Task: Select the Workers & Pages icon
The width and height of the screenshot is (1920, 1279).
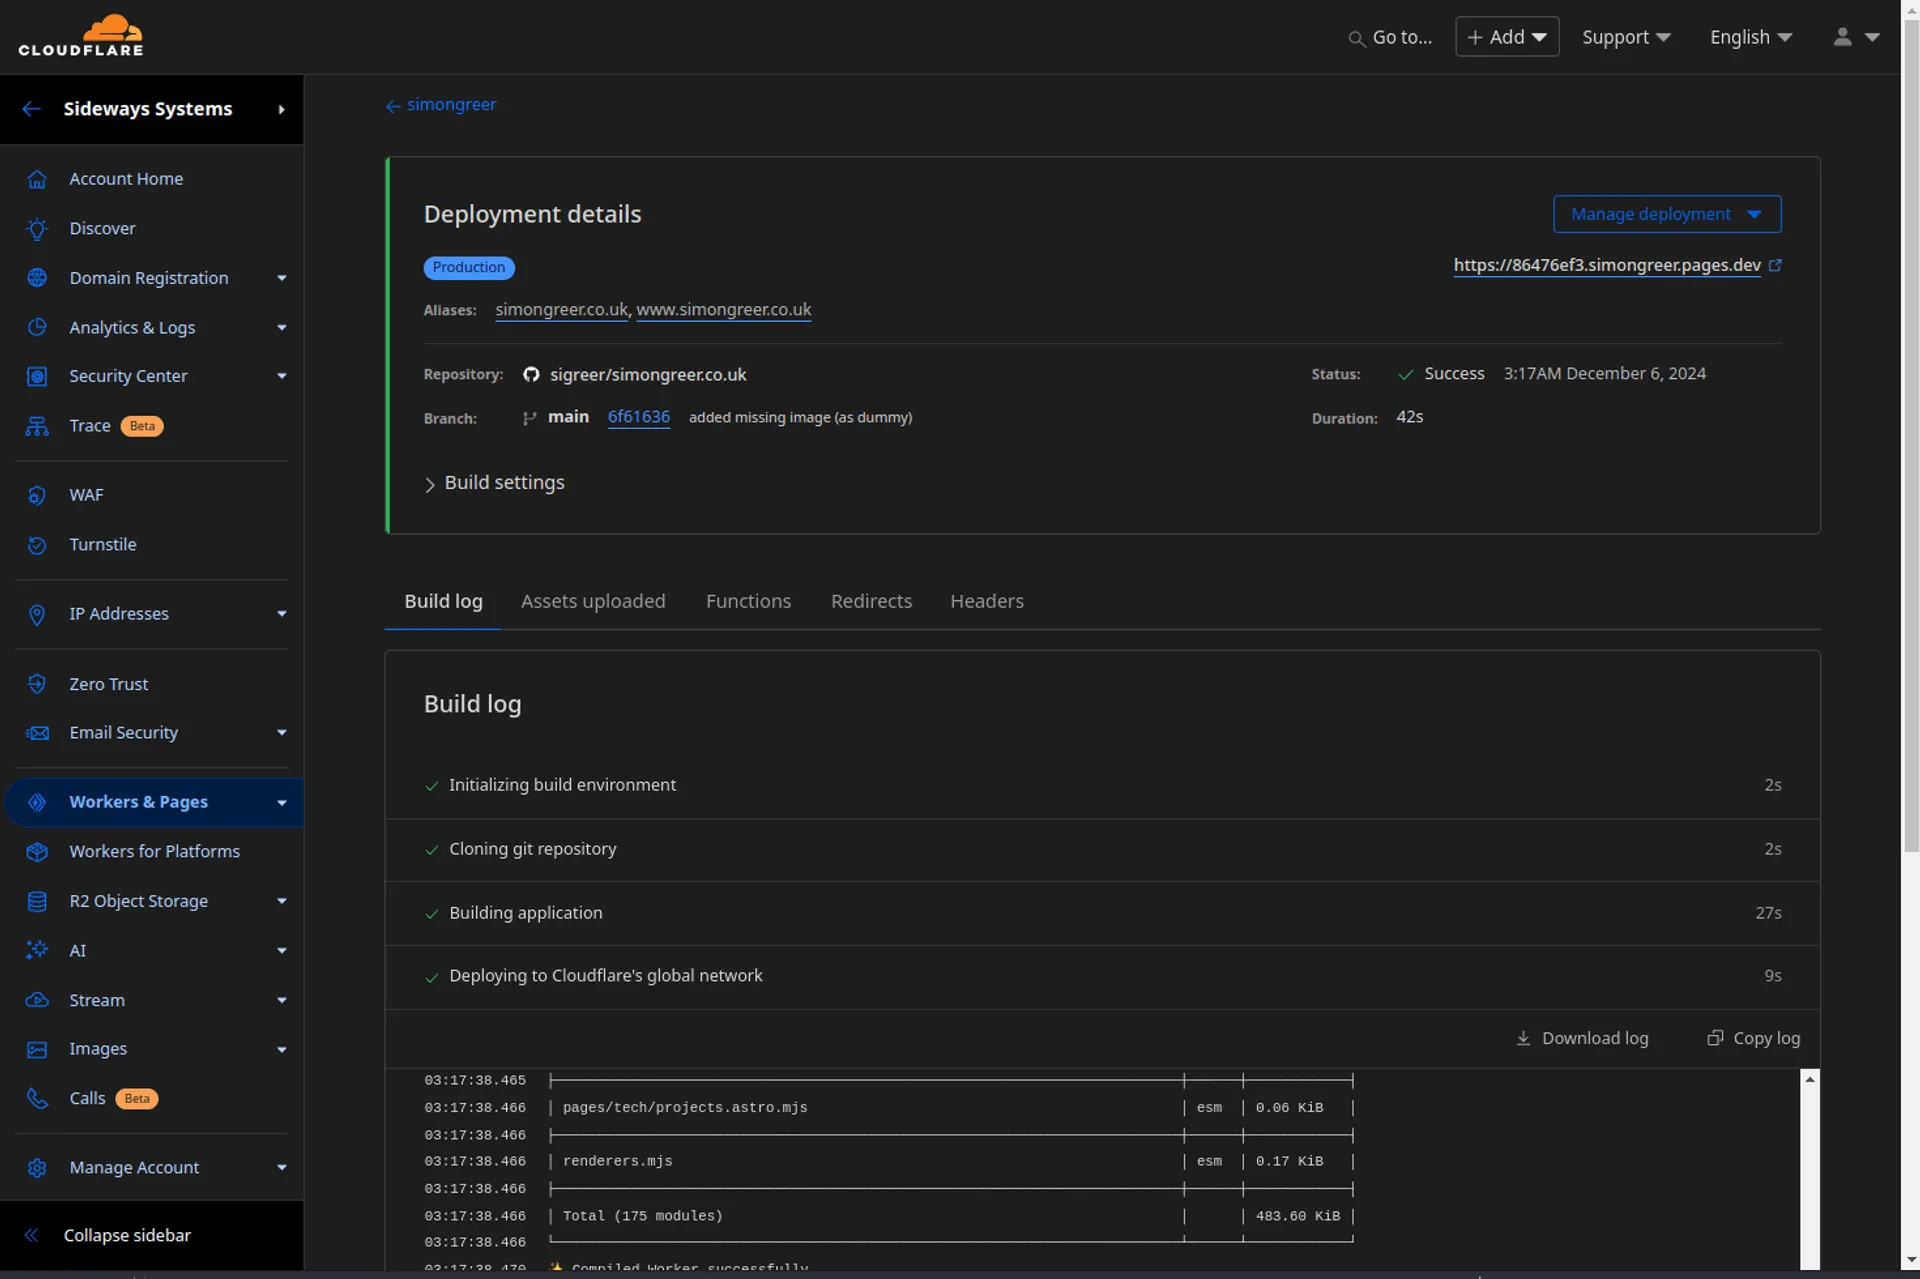Action: (x=37, y=801)
